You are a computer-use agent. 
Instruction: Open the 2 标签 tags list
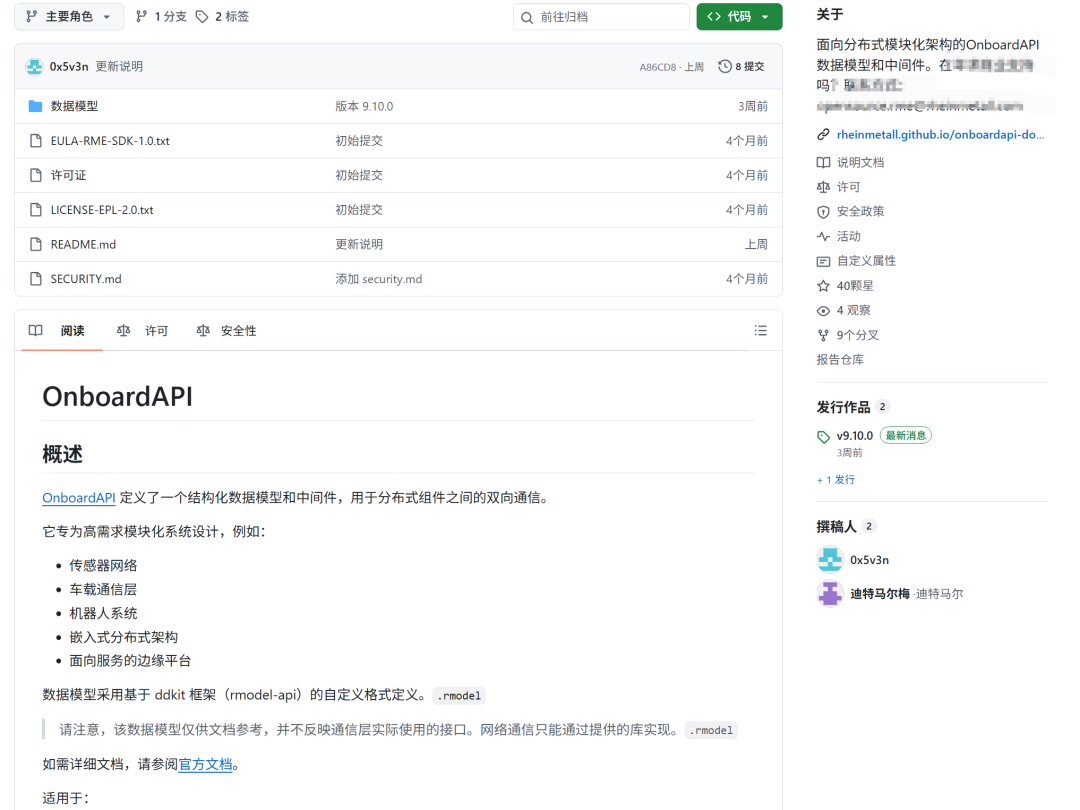point(222,17)
